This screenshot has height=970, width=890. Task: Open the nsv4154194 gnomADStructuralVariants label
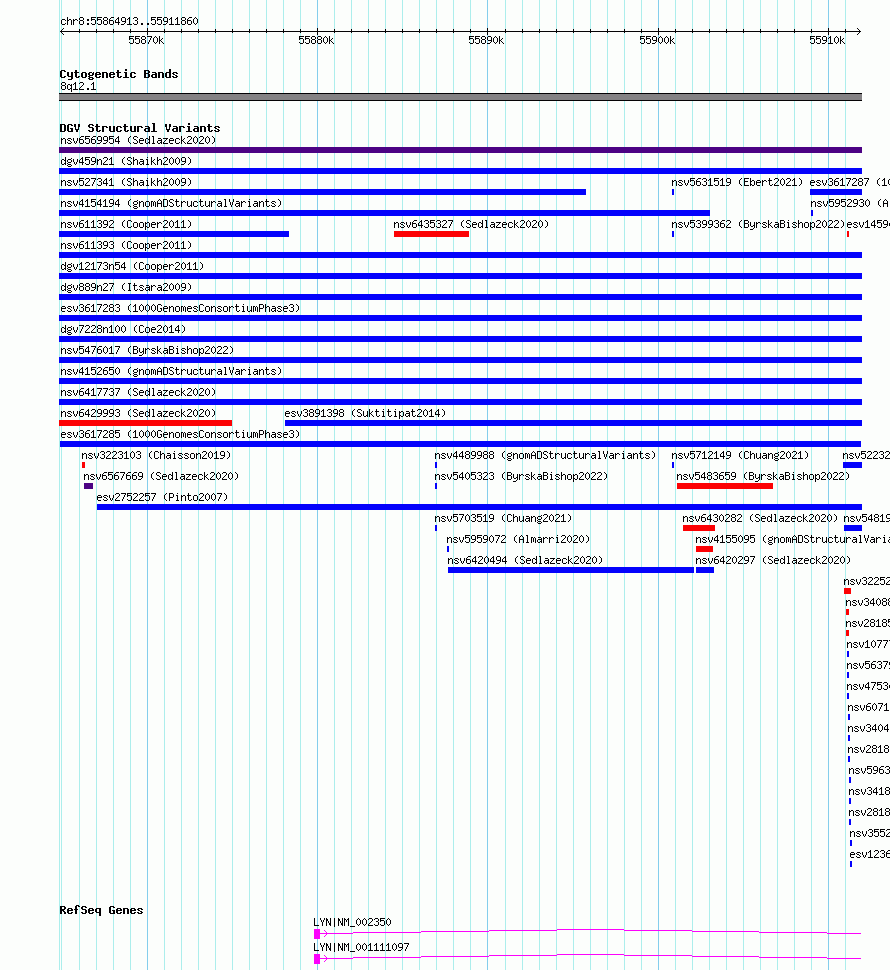(171, 204)
